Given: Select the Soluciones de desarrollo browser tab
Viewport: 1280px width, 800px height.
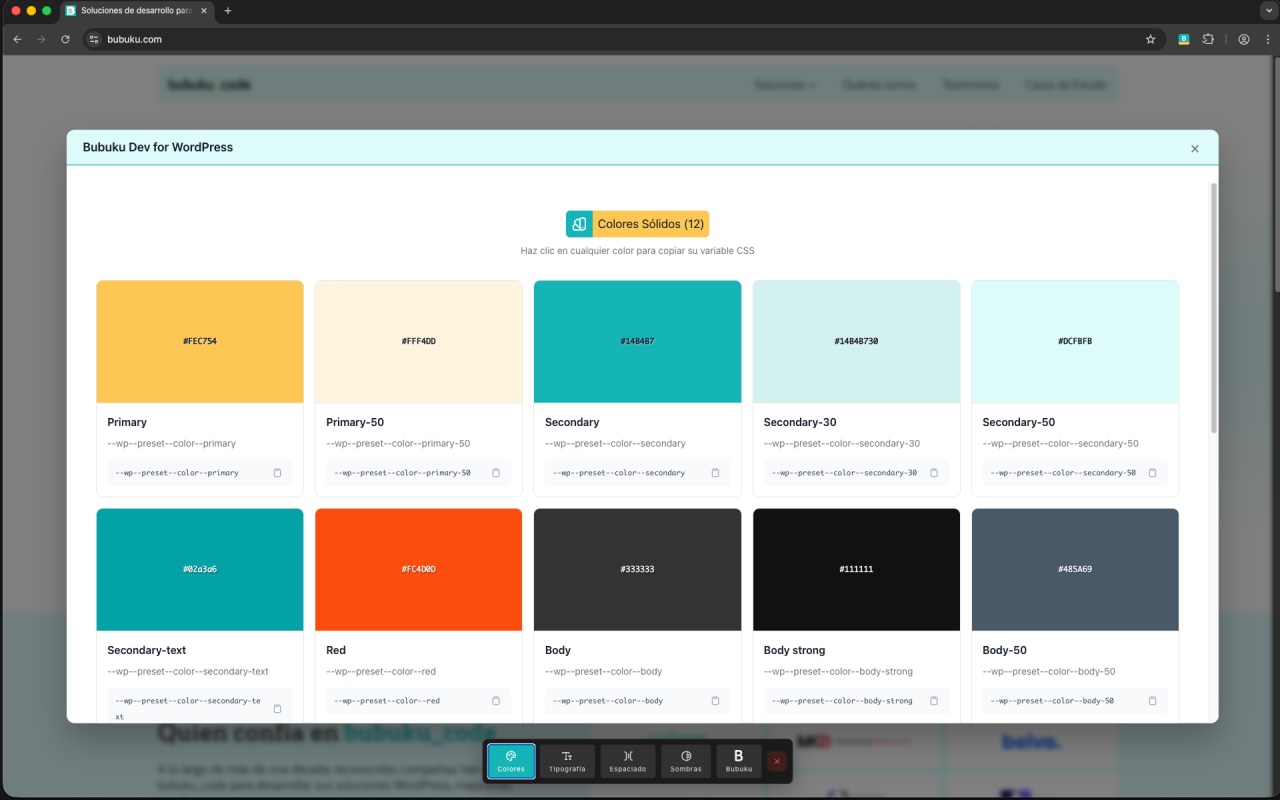Looking at the screenshot, I should (x=135, y=11).
